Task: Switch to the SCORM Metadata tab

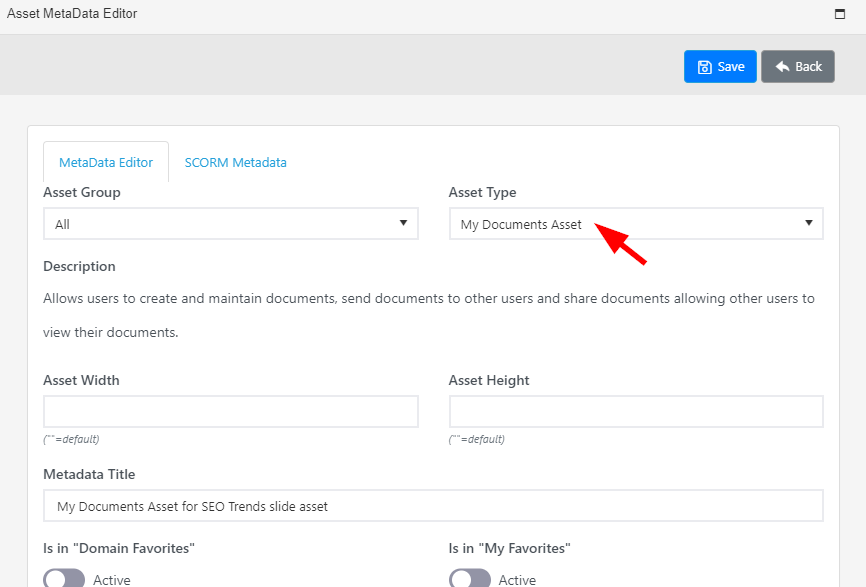Action: tap(235, 162)
